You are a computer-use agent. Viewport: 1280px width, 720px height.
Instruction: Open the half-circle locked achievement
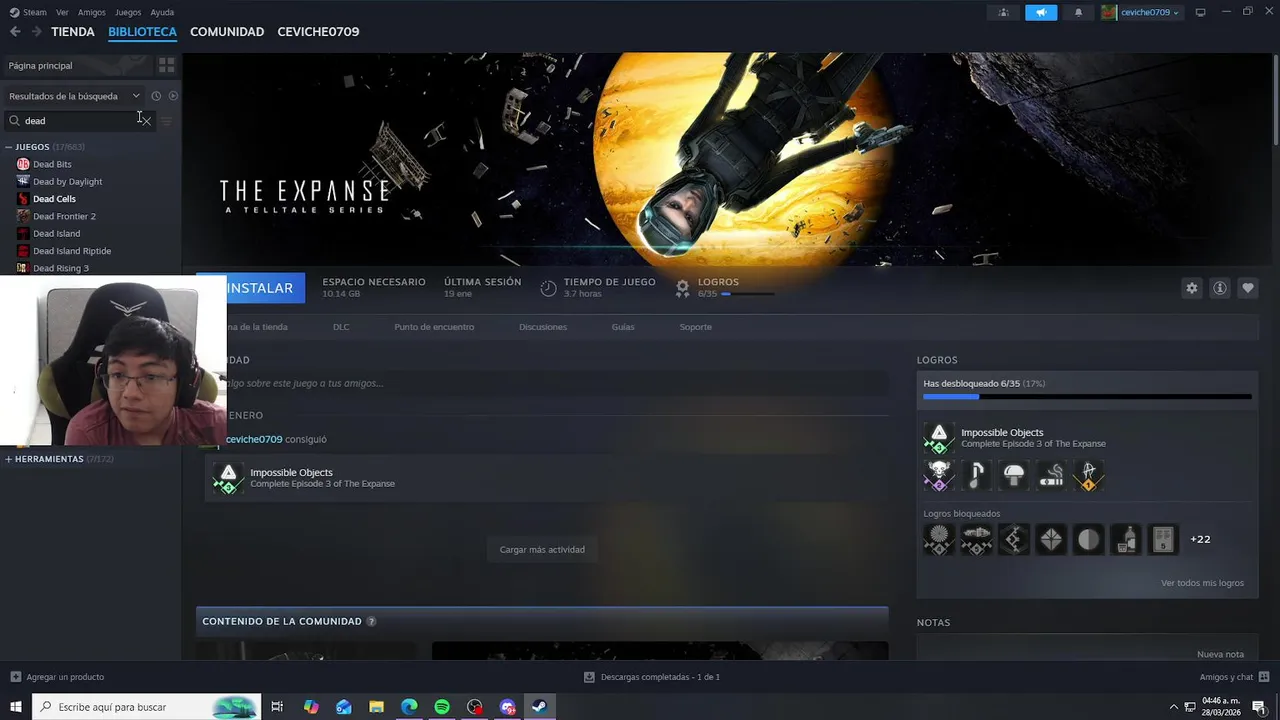point(1088,540)
